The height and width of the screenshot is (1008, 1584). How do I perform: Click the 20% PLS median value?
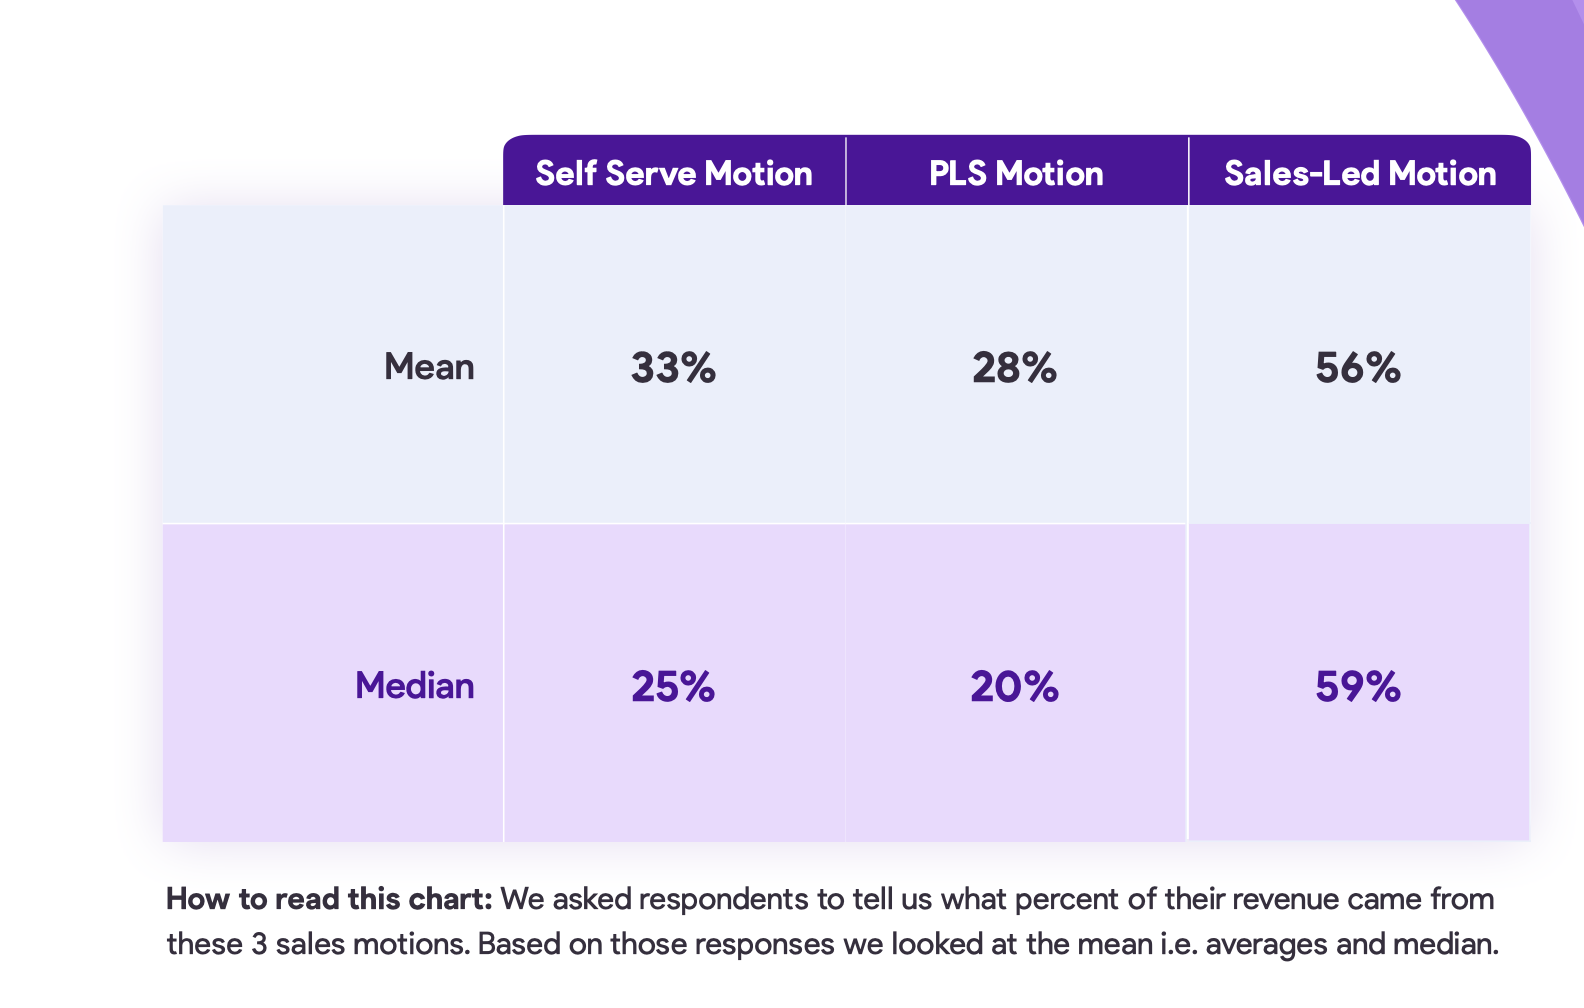pos(1014,687)
